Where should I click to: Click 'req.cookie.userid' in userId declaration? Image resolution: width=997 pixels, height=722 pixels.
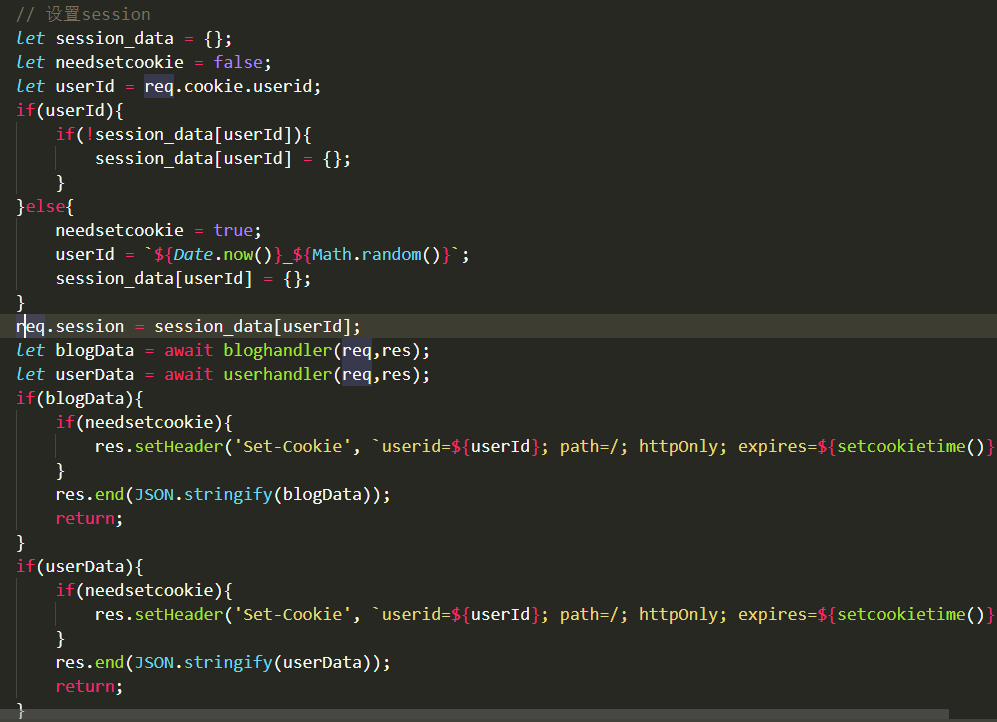coord(232,86)
